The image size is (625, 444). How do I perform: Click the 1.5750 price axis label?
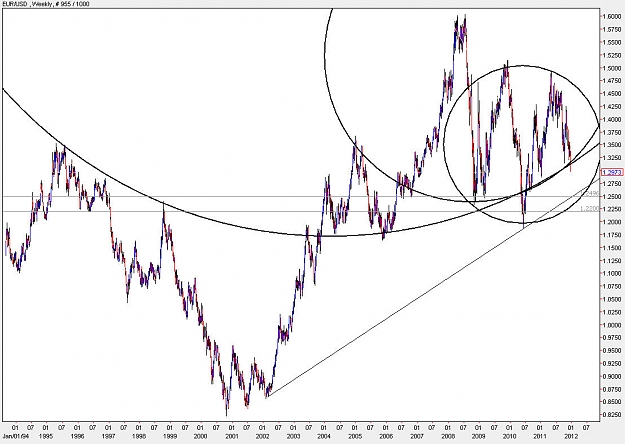tap(612, 29)
